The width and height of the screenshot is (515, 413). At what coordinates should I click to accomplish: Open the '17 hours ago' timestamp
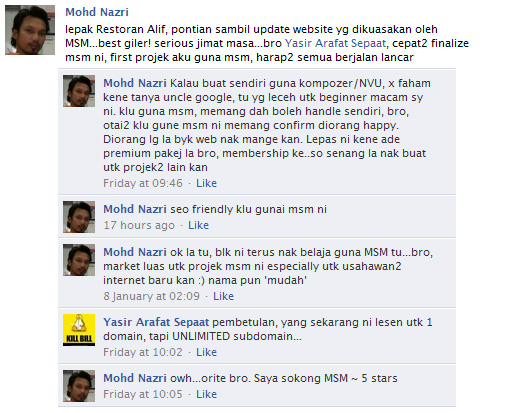pyautogui.click(x=139, y=225)
